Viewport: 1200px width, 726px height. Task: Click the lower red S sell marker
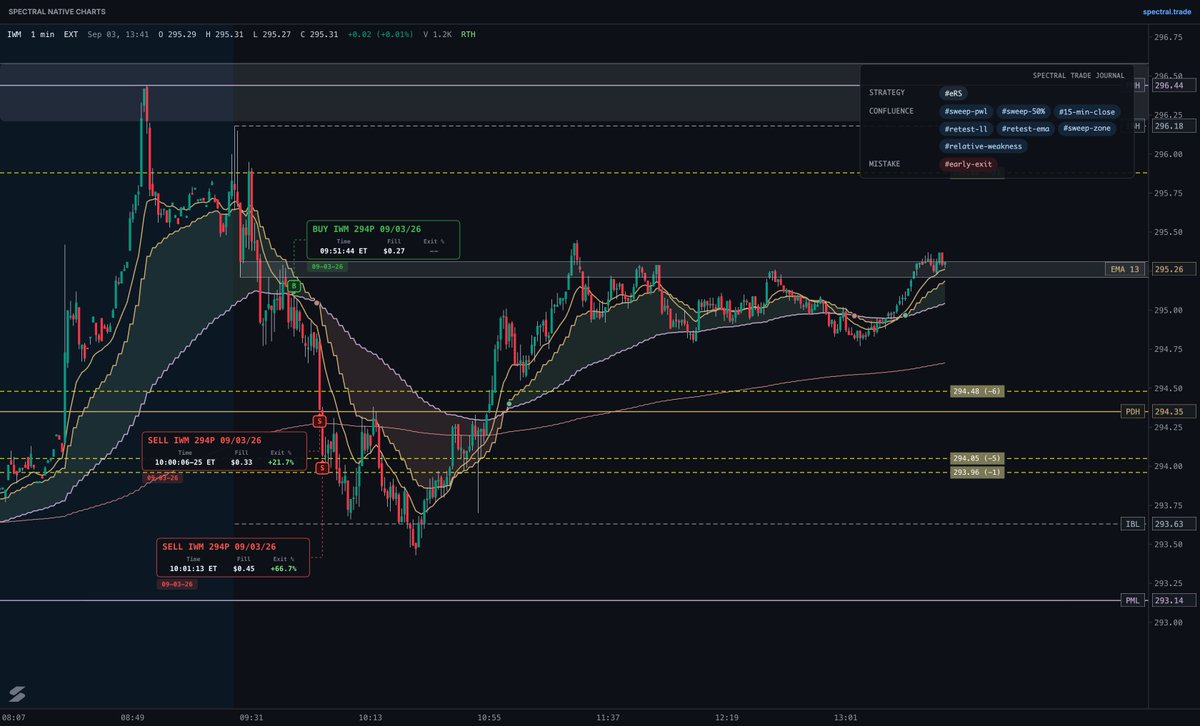[x=323, y=467]
